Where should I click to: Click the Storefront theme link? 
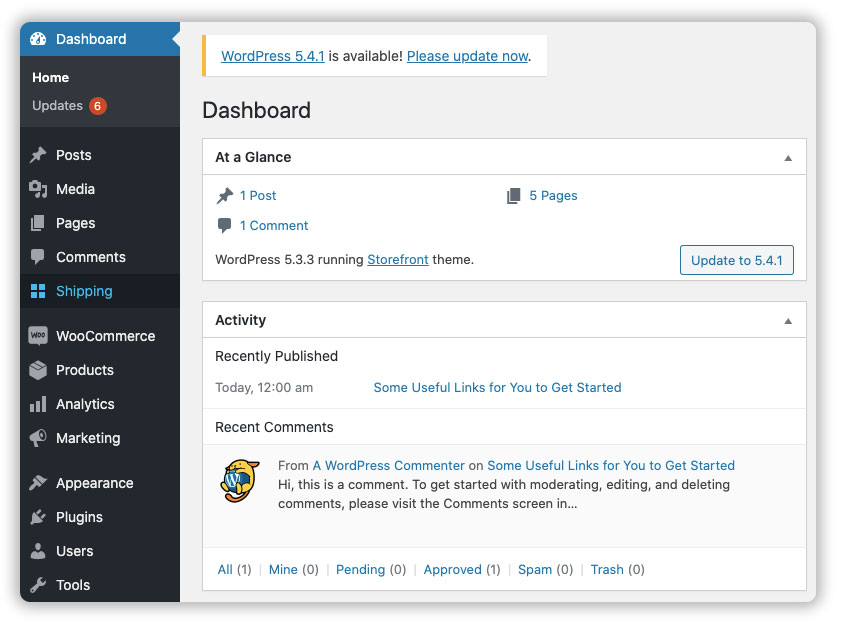398,259
